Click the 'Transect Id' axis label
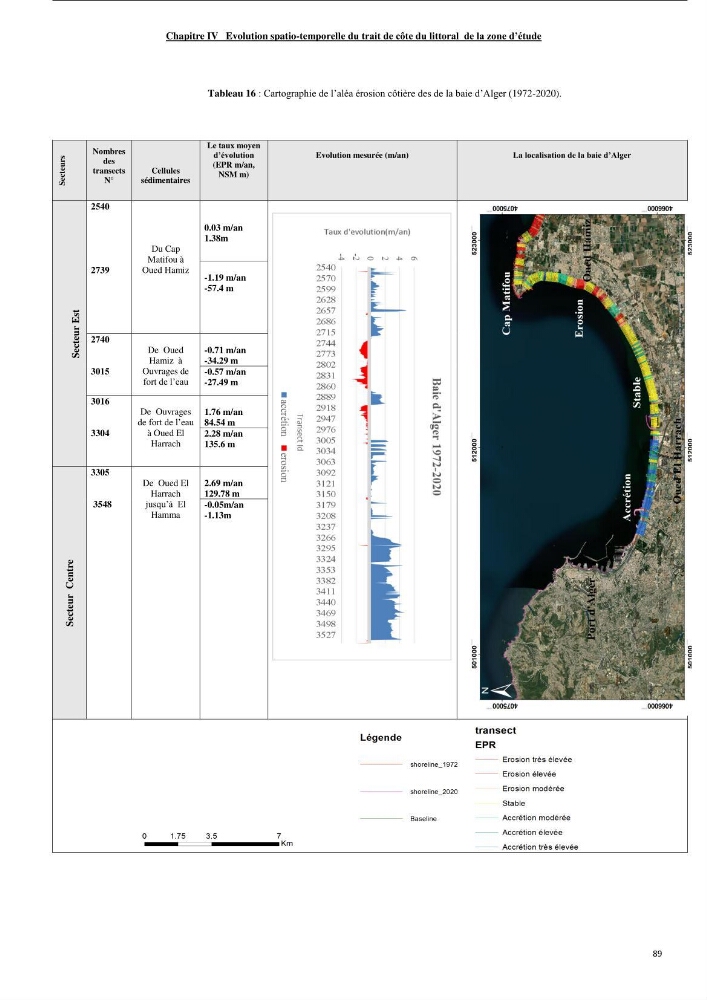The width and height of the screenshot is (707, 1000). 299,432
